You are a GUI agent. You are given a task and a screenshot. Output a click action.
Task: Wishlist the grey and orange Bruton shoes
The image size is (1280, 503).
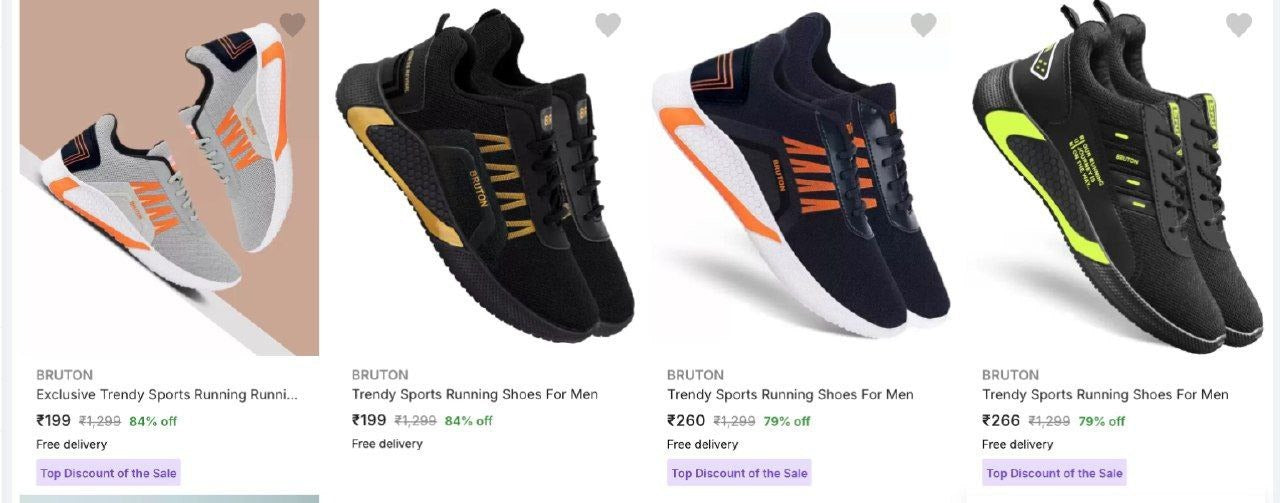pos(292,25)
